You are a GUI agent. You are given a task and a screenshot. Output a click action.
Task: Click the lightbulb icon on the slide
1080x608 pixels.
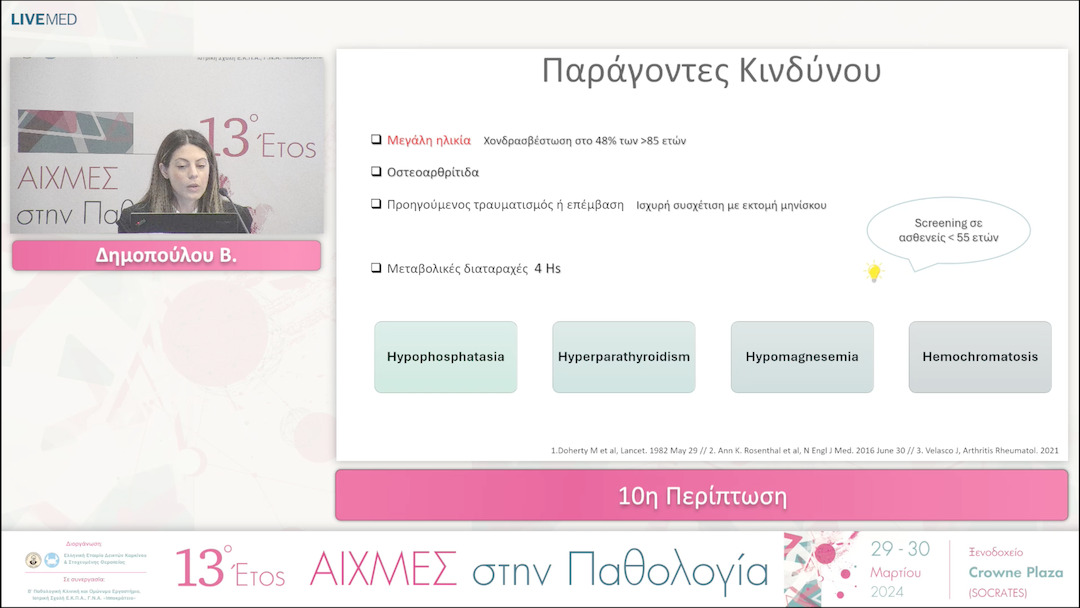pyautogui.click(x=874, y=270)
